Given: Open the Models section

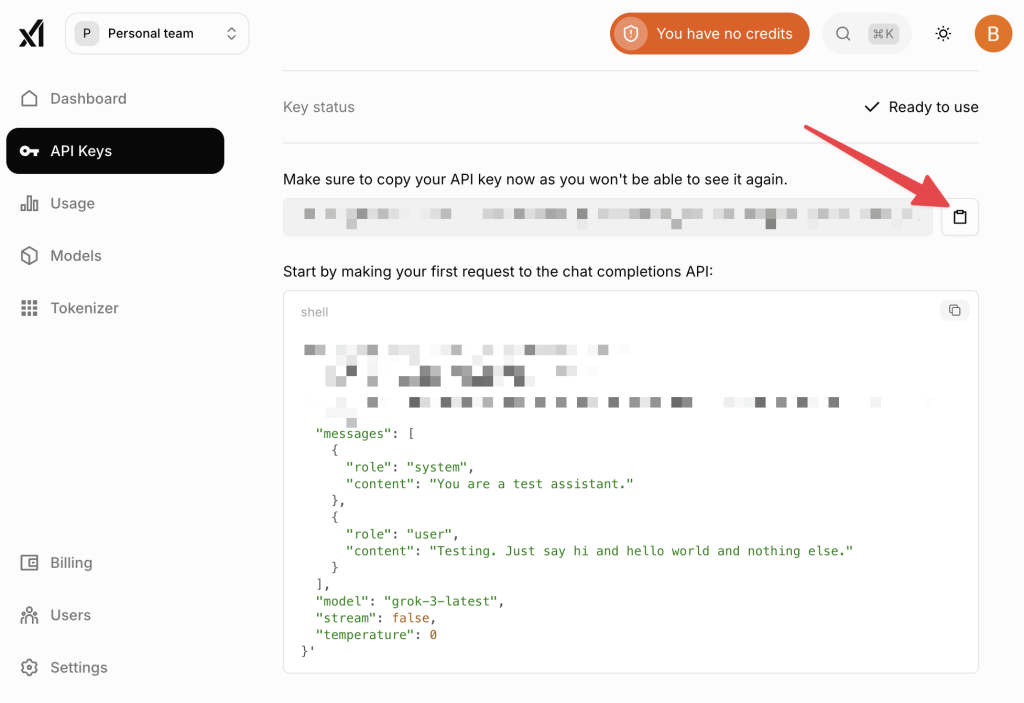Looking at the screenshot, I should pyautogui.click(x=75, y=255).
